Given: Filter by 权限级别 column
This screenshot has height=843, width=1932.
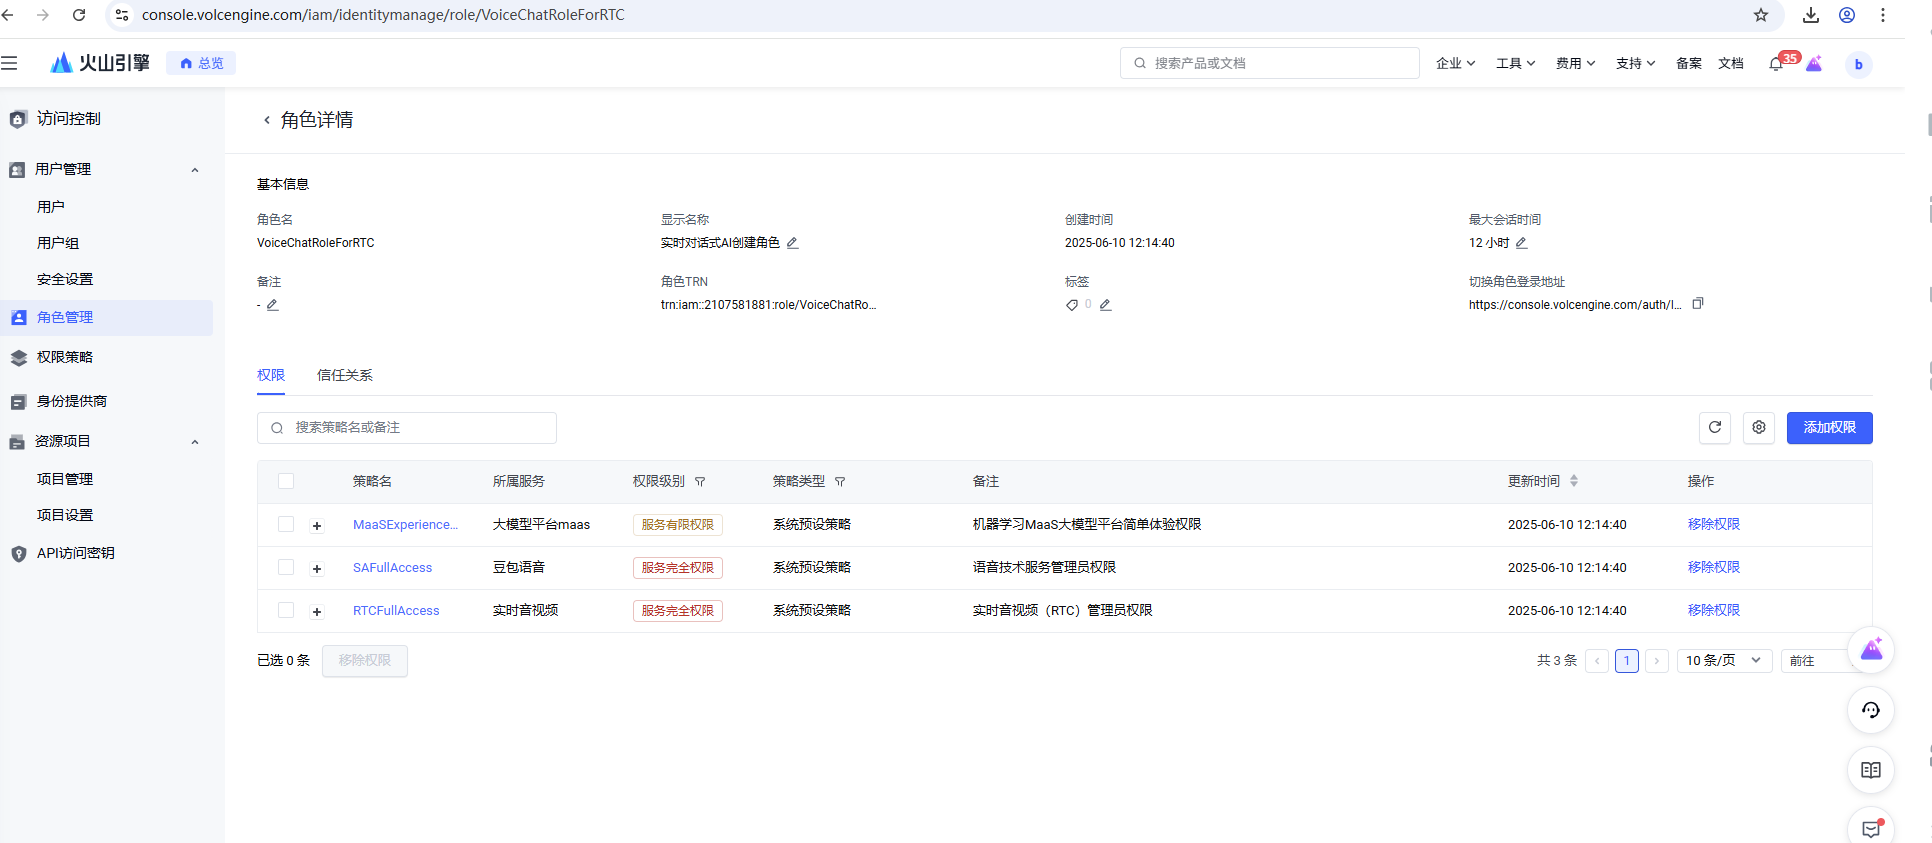Looking at the screenshot, I should pyautogui.click(x=700, y=482).
